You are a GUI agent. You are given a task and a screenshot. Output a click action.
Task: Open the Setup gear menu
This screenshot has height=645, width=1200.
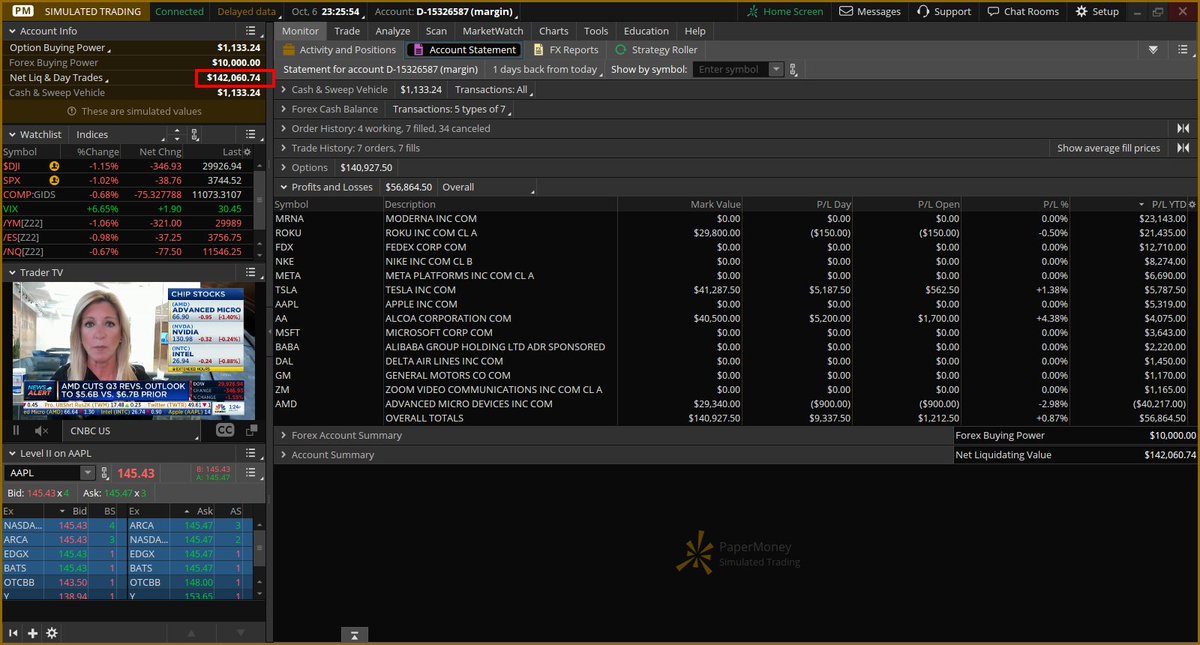point(1097,11)
